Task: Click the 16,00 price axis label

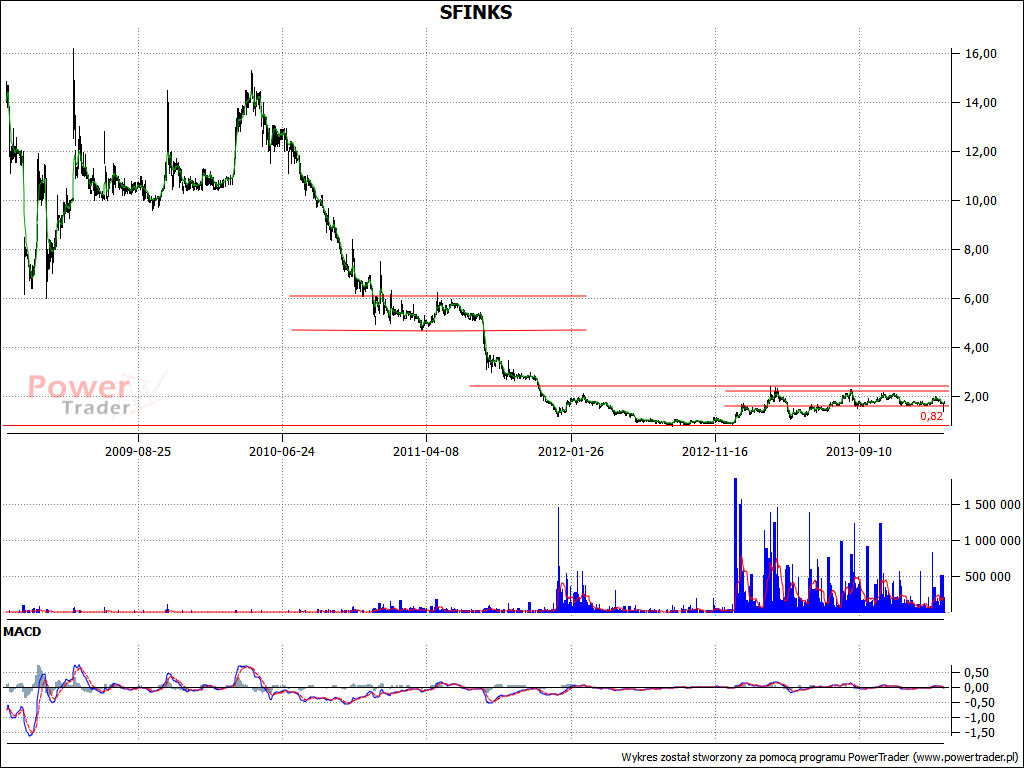Action: coord(981,54)
